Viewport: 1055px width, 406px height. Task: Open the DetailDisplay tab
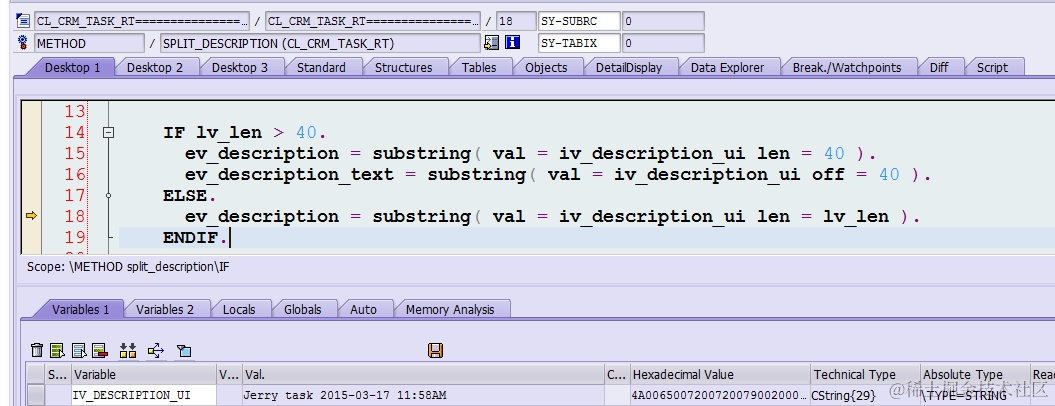[x=629, y=67]
